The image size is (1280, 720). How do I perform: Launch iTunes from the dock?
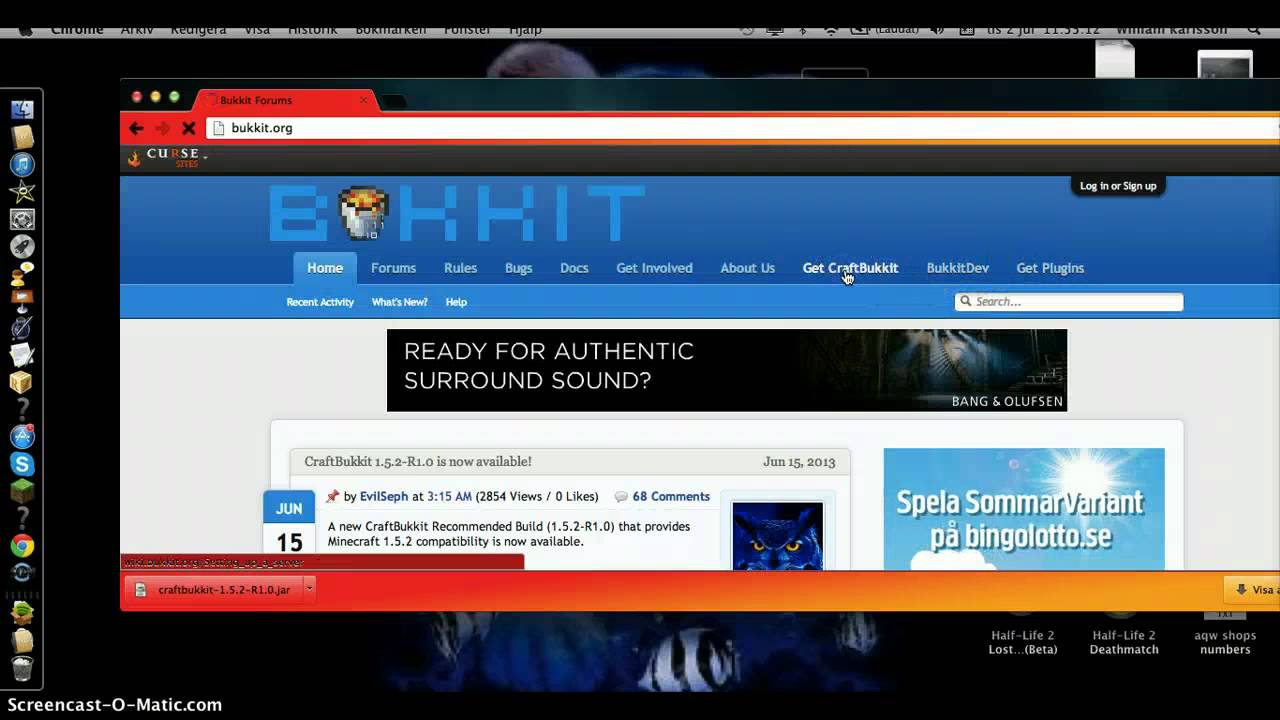[22, 164]
